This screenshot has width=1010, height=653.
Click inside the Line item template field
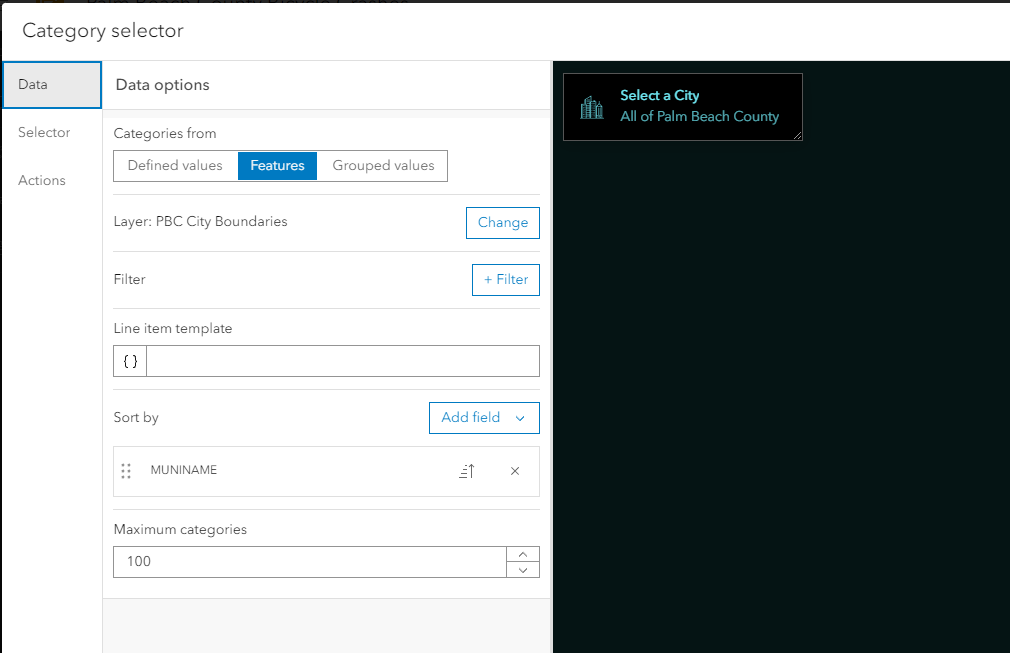(x=340, y=360)
